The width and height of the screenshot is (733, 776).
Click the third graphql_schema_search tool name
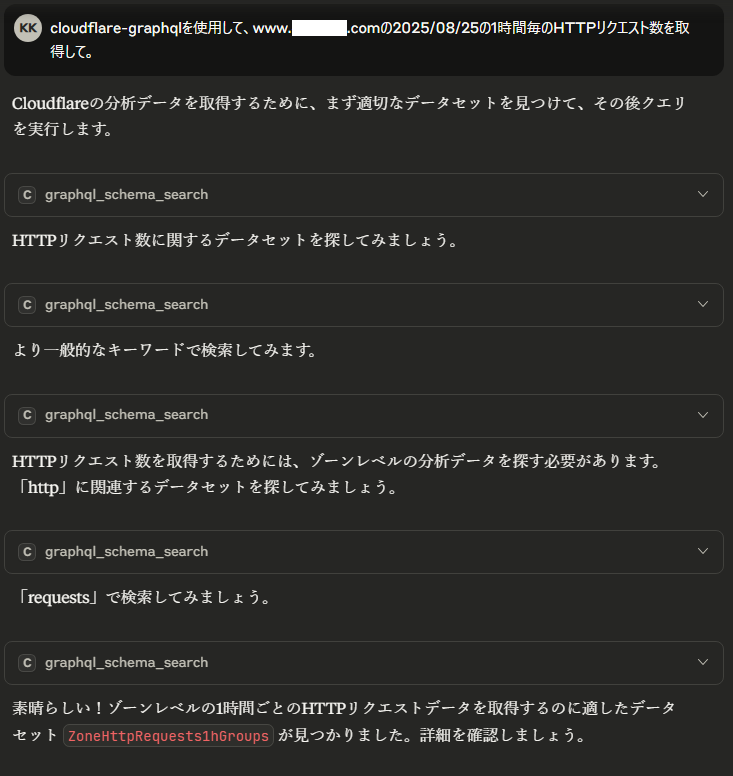(126, 415)
